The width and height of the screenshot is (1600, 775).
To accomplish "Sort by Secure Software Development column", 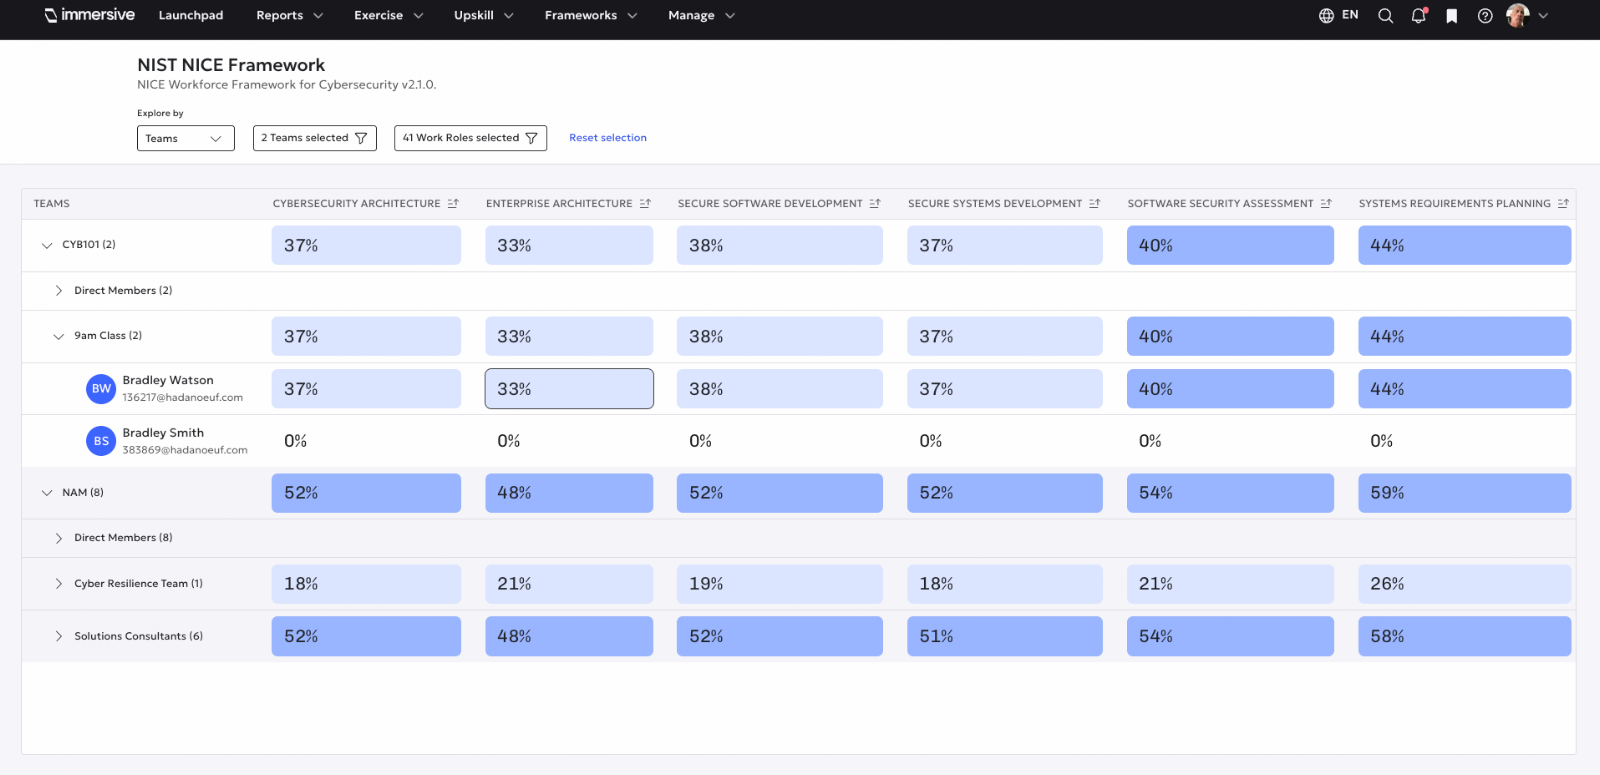I will point(875,203).
